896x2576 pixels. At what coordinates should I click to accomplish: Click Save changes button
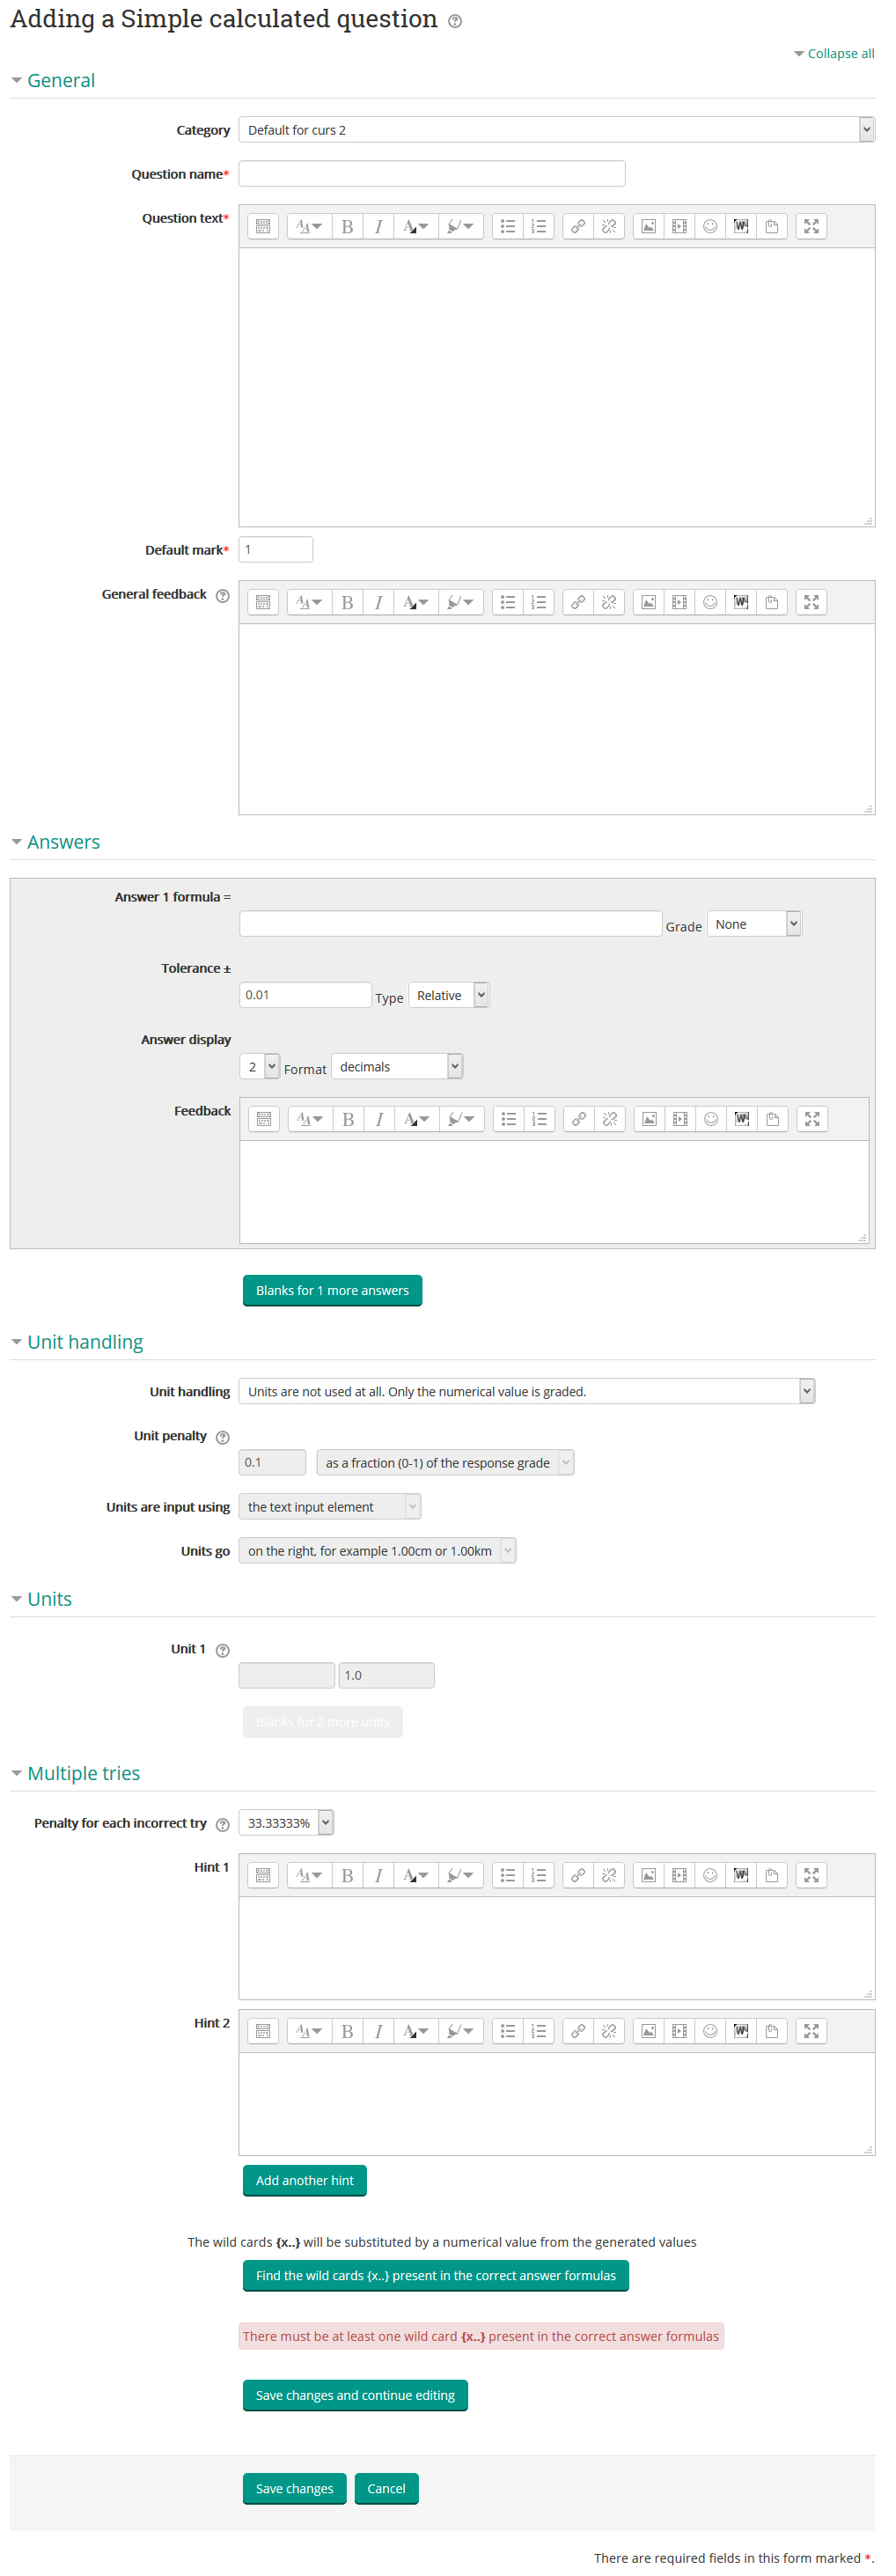click(294, 2488)
